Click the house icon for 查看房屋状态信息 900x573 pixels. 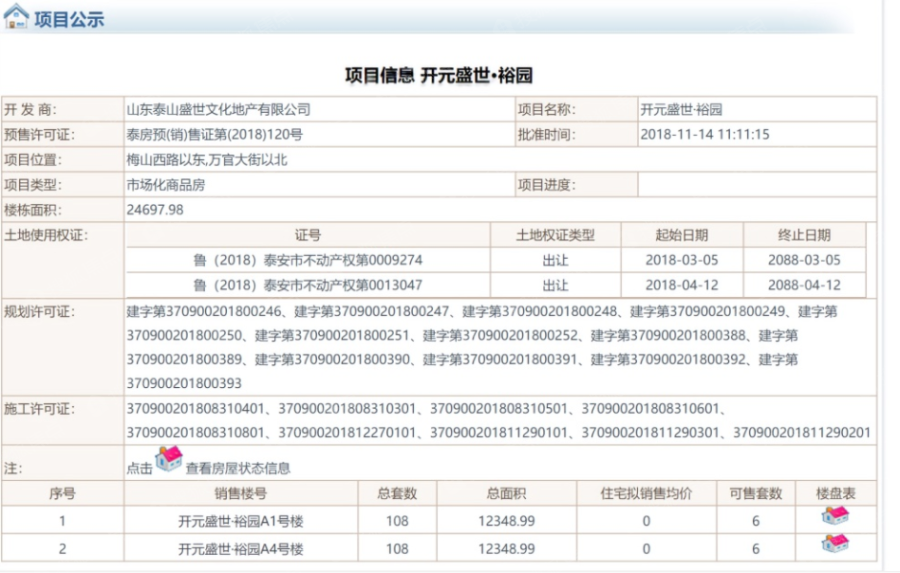pyautogui.click(x=169, y=460)
